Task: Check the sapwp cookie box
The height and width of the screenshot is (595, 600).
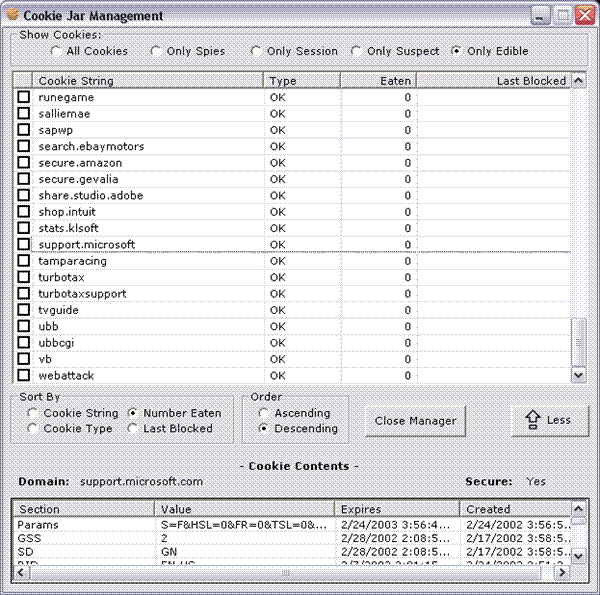Action: 24,130
